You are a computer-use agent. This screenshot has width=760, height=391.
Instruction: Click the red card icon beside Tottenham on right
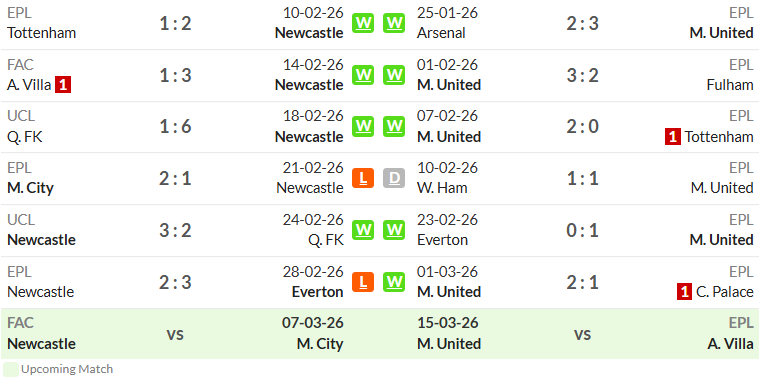point(673,137)
